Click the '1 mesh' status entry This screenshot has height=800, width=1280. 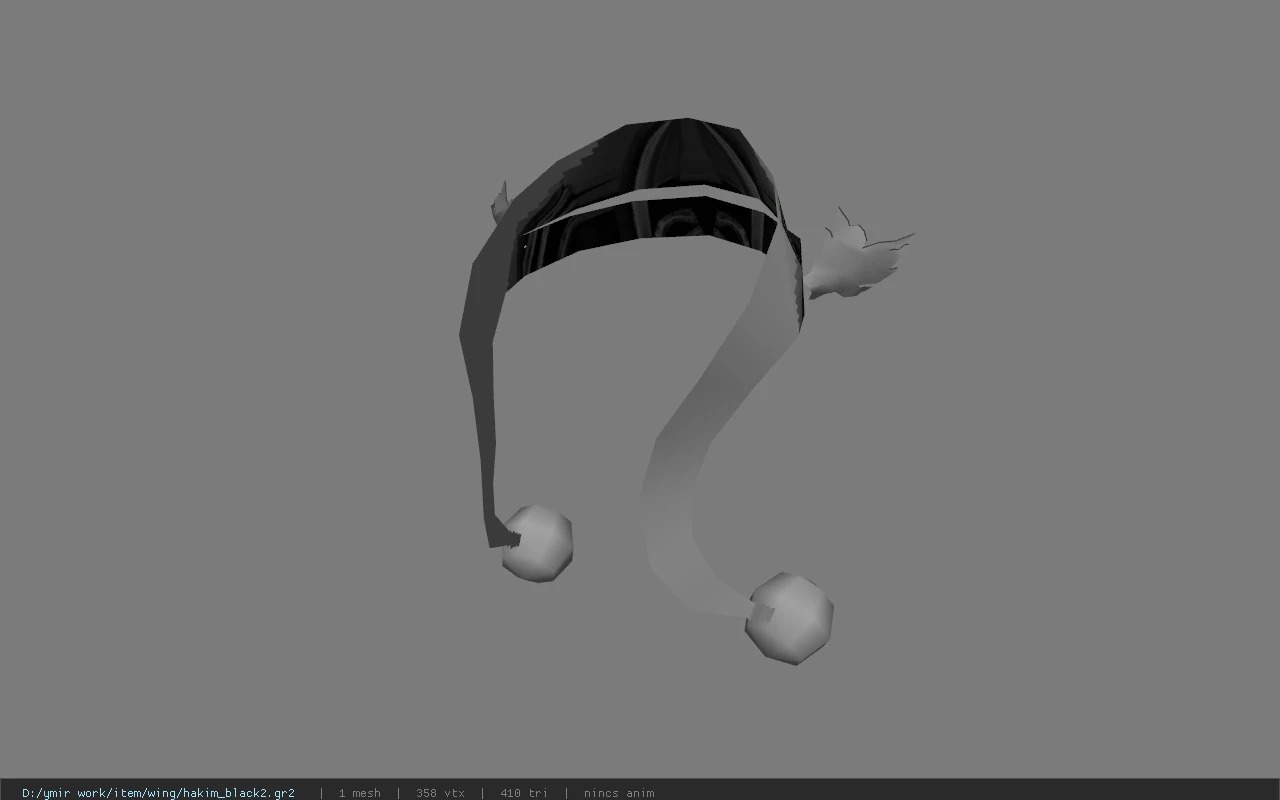359,793
